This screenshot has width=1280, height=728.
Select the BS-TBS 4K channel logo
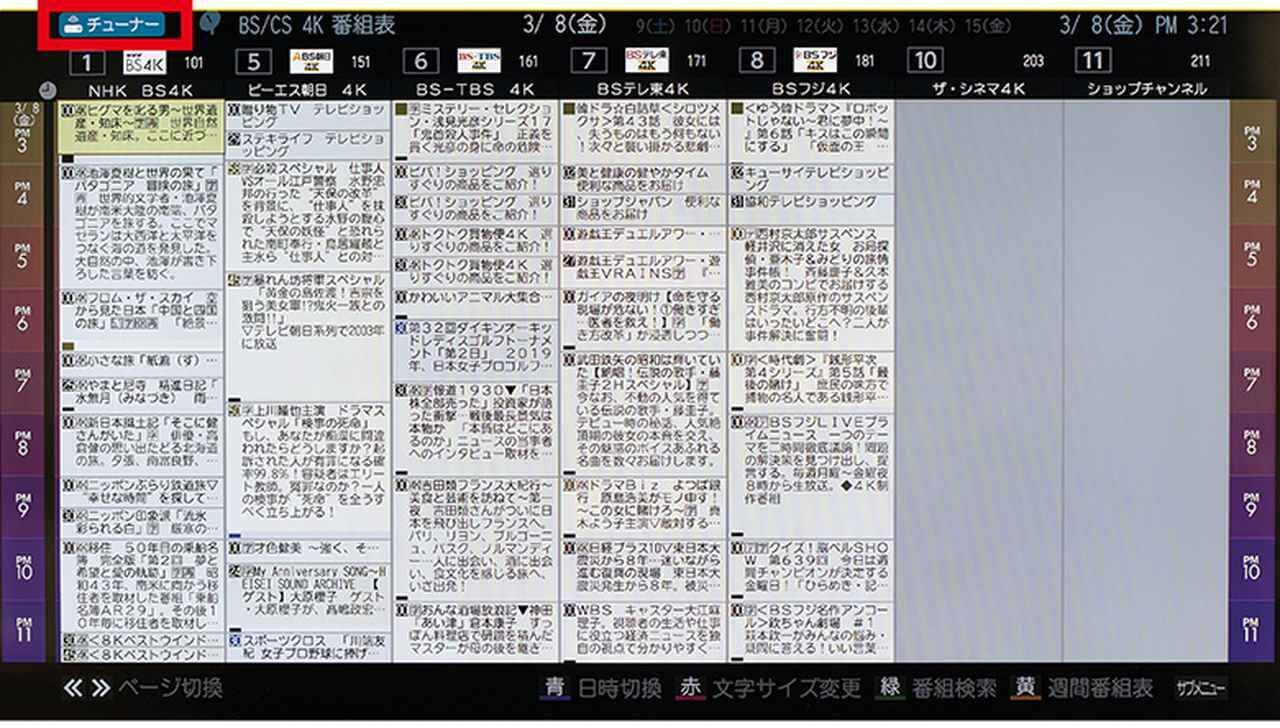[478, 62]
